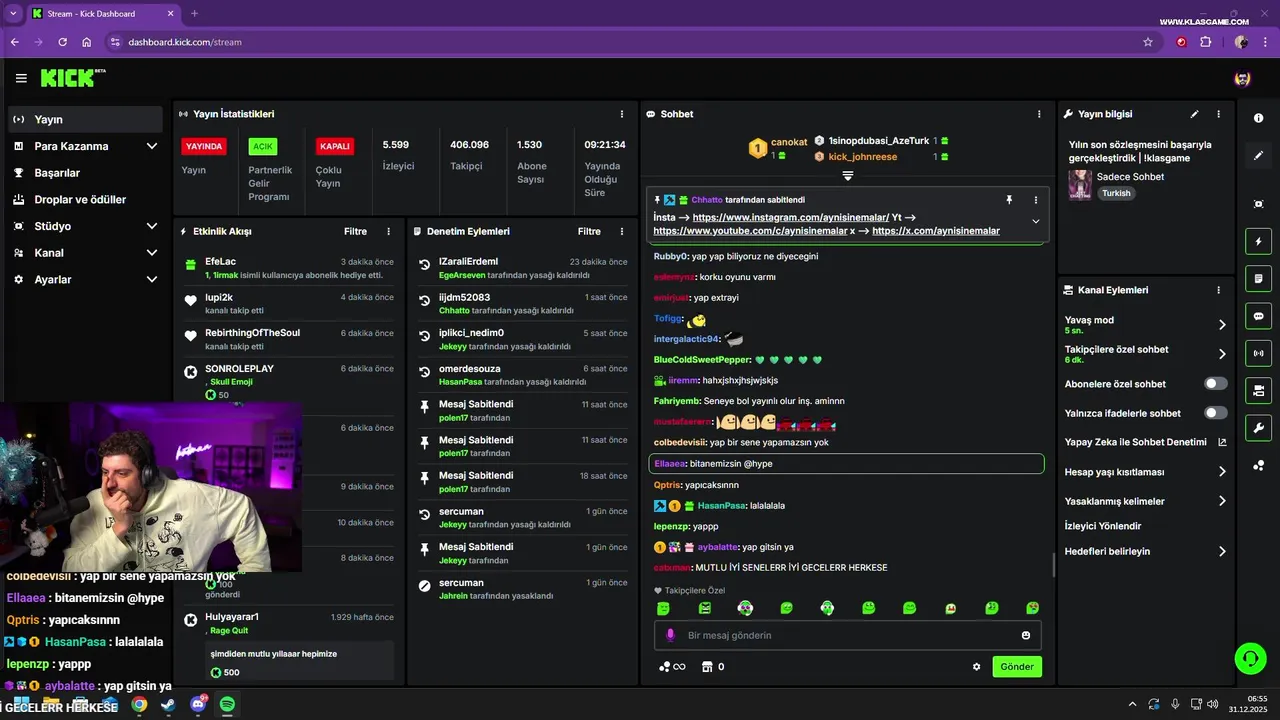Open Hedefleri belirleyin settings

pyautogui.click(x=1145, y=551)
